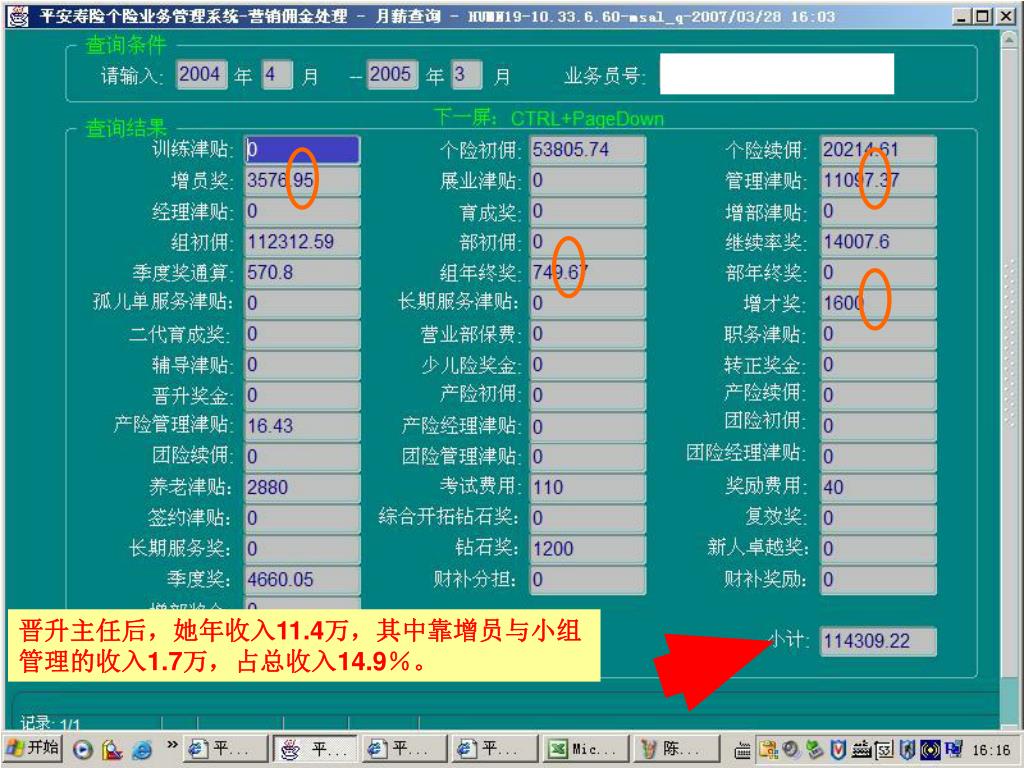Select the 二代育成奖 field
1024x768 pixels.
[302, 334]
